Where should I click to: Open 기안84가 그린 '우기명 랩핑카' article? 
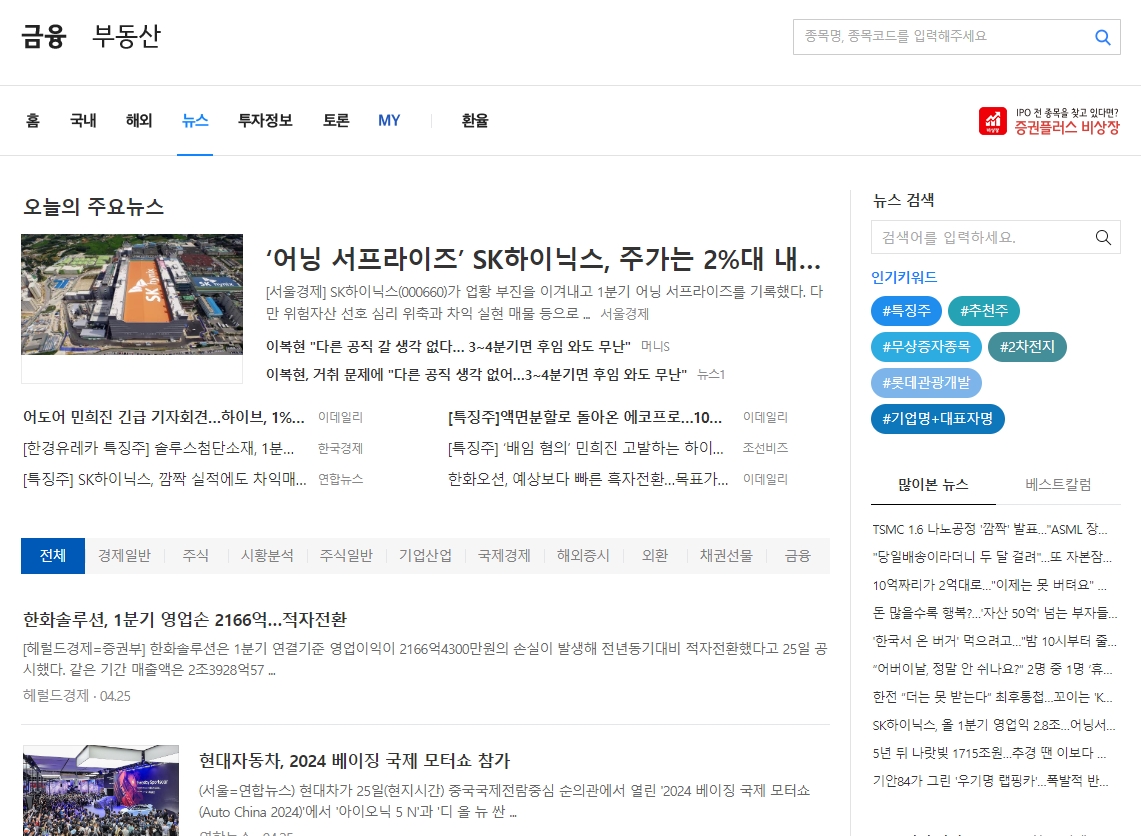coord(990,781)
